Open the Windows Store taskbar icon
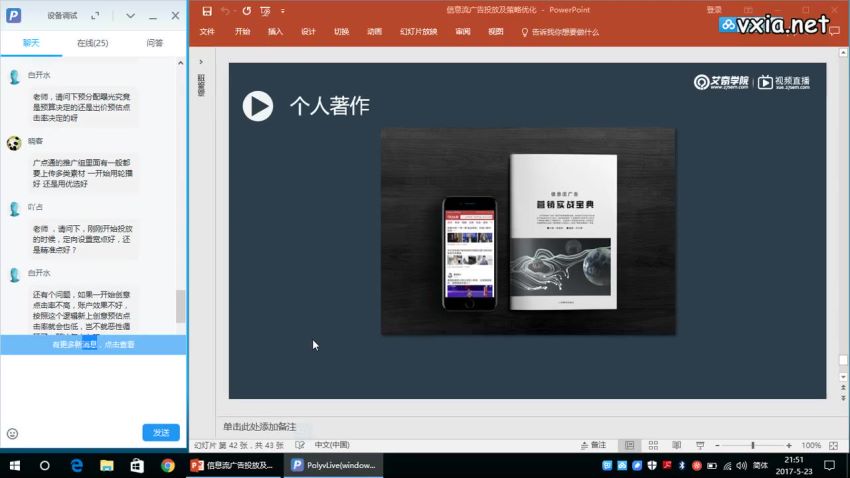This screenshot has width=850, height=478. (137, 466)
